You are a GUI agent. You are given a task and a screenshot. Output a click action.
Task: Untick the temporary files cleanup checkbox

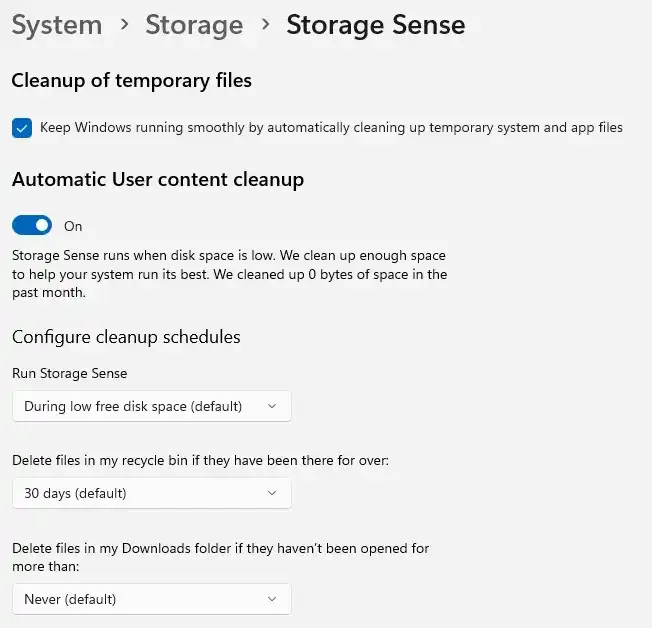22,128
